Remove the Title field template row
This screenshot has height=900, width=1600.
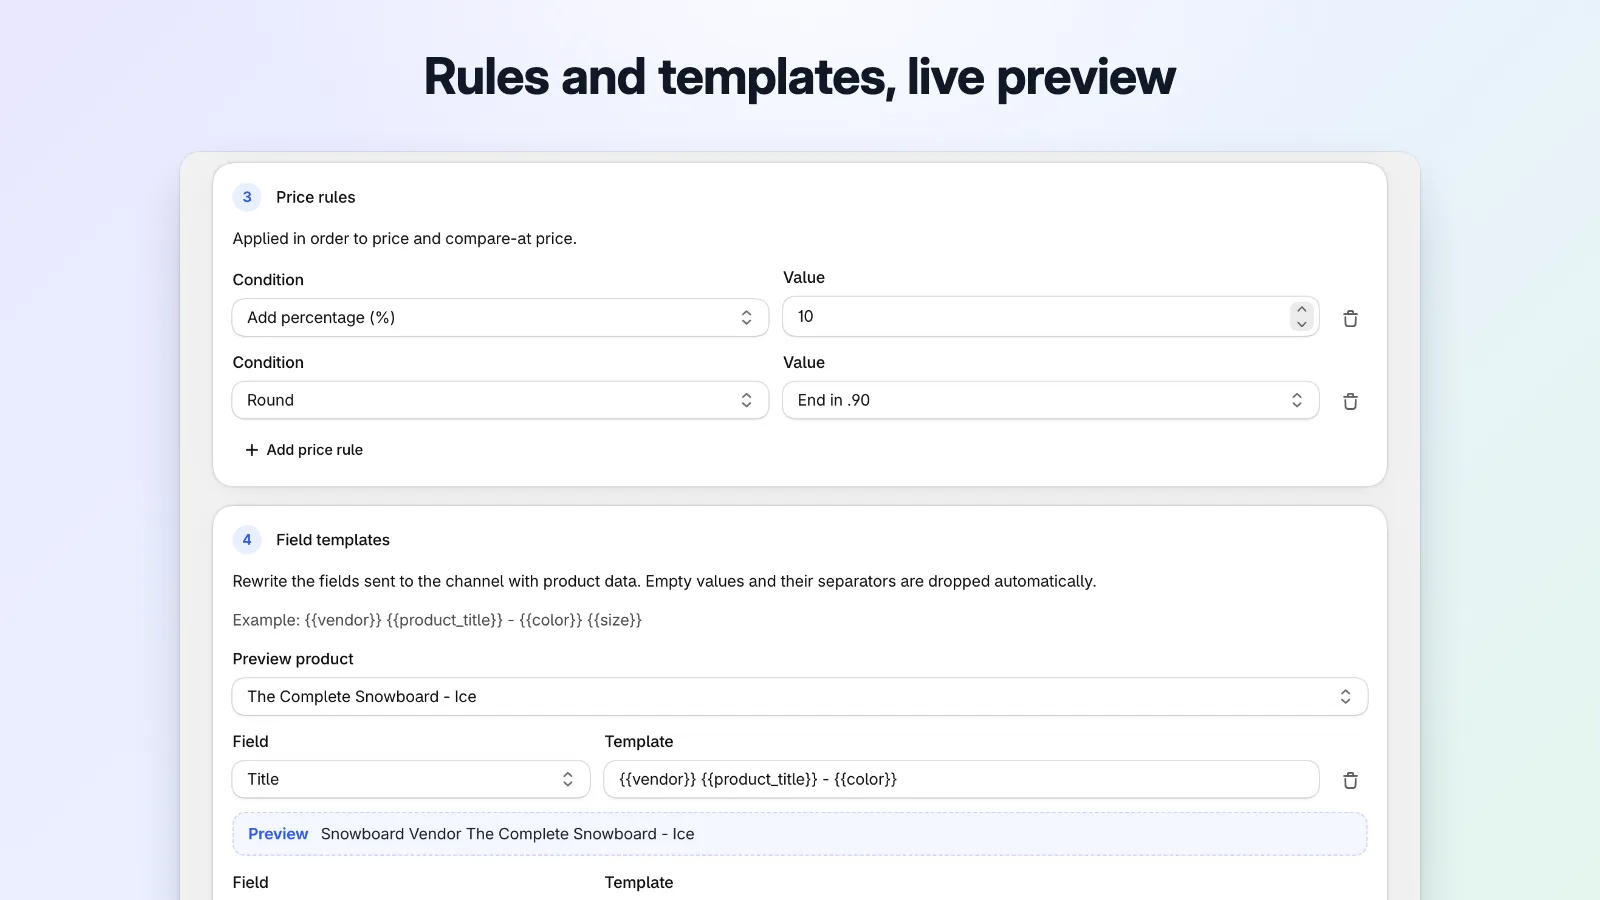(x=1350, y=780)
